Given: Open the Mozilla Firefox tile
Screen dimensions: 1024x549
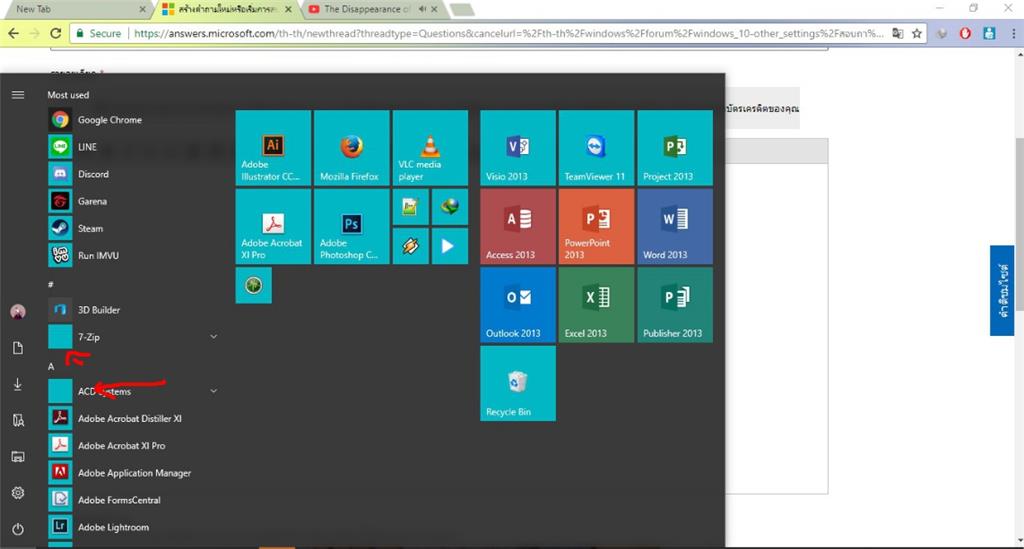Looking at the screenshot, I should (x=351, y=148).
